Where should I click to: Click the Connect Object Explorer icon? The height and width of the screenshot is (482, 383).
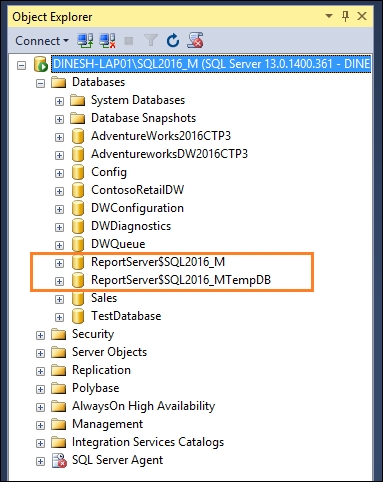(85, 41)
